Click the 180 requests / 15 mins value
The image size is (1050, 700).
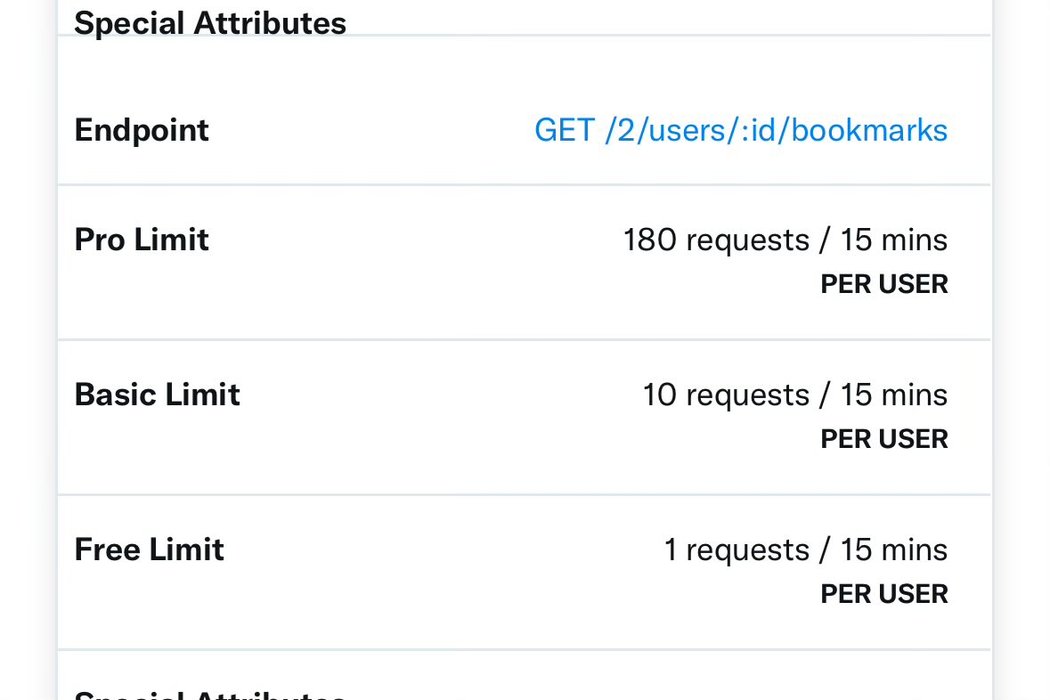pyautogui.click(x=785, y=240)
